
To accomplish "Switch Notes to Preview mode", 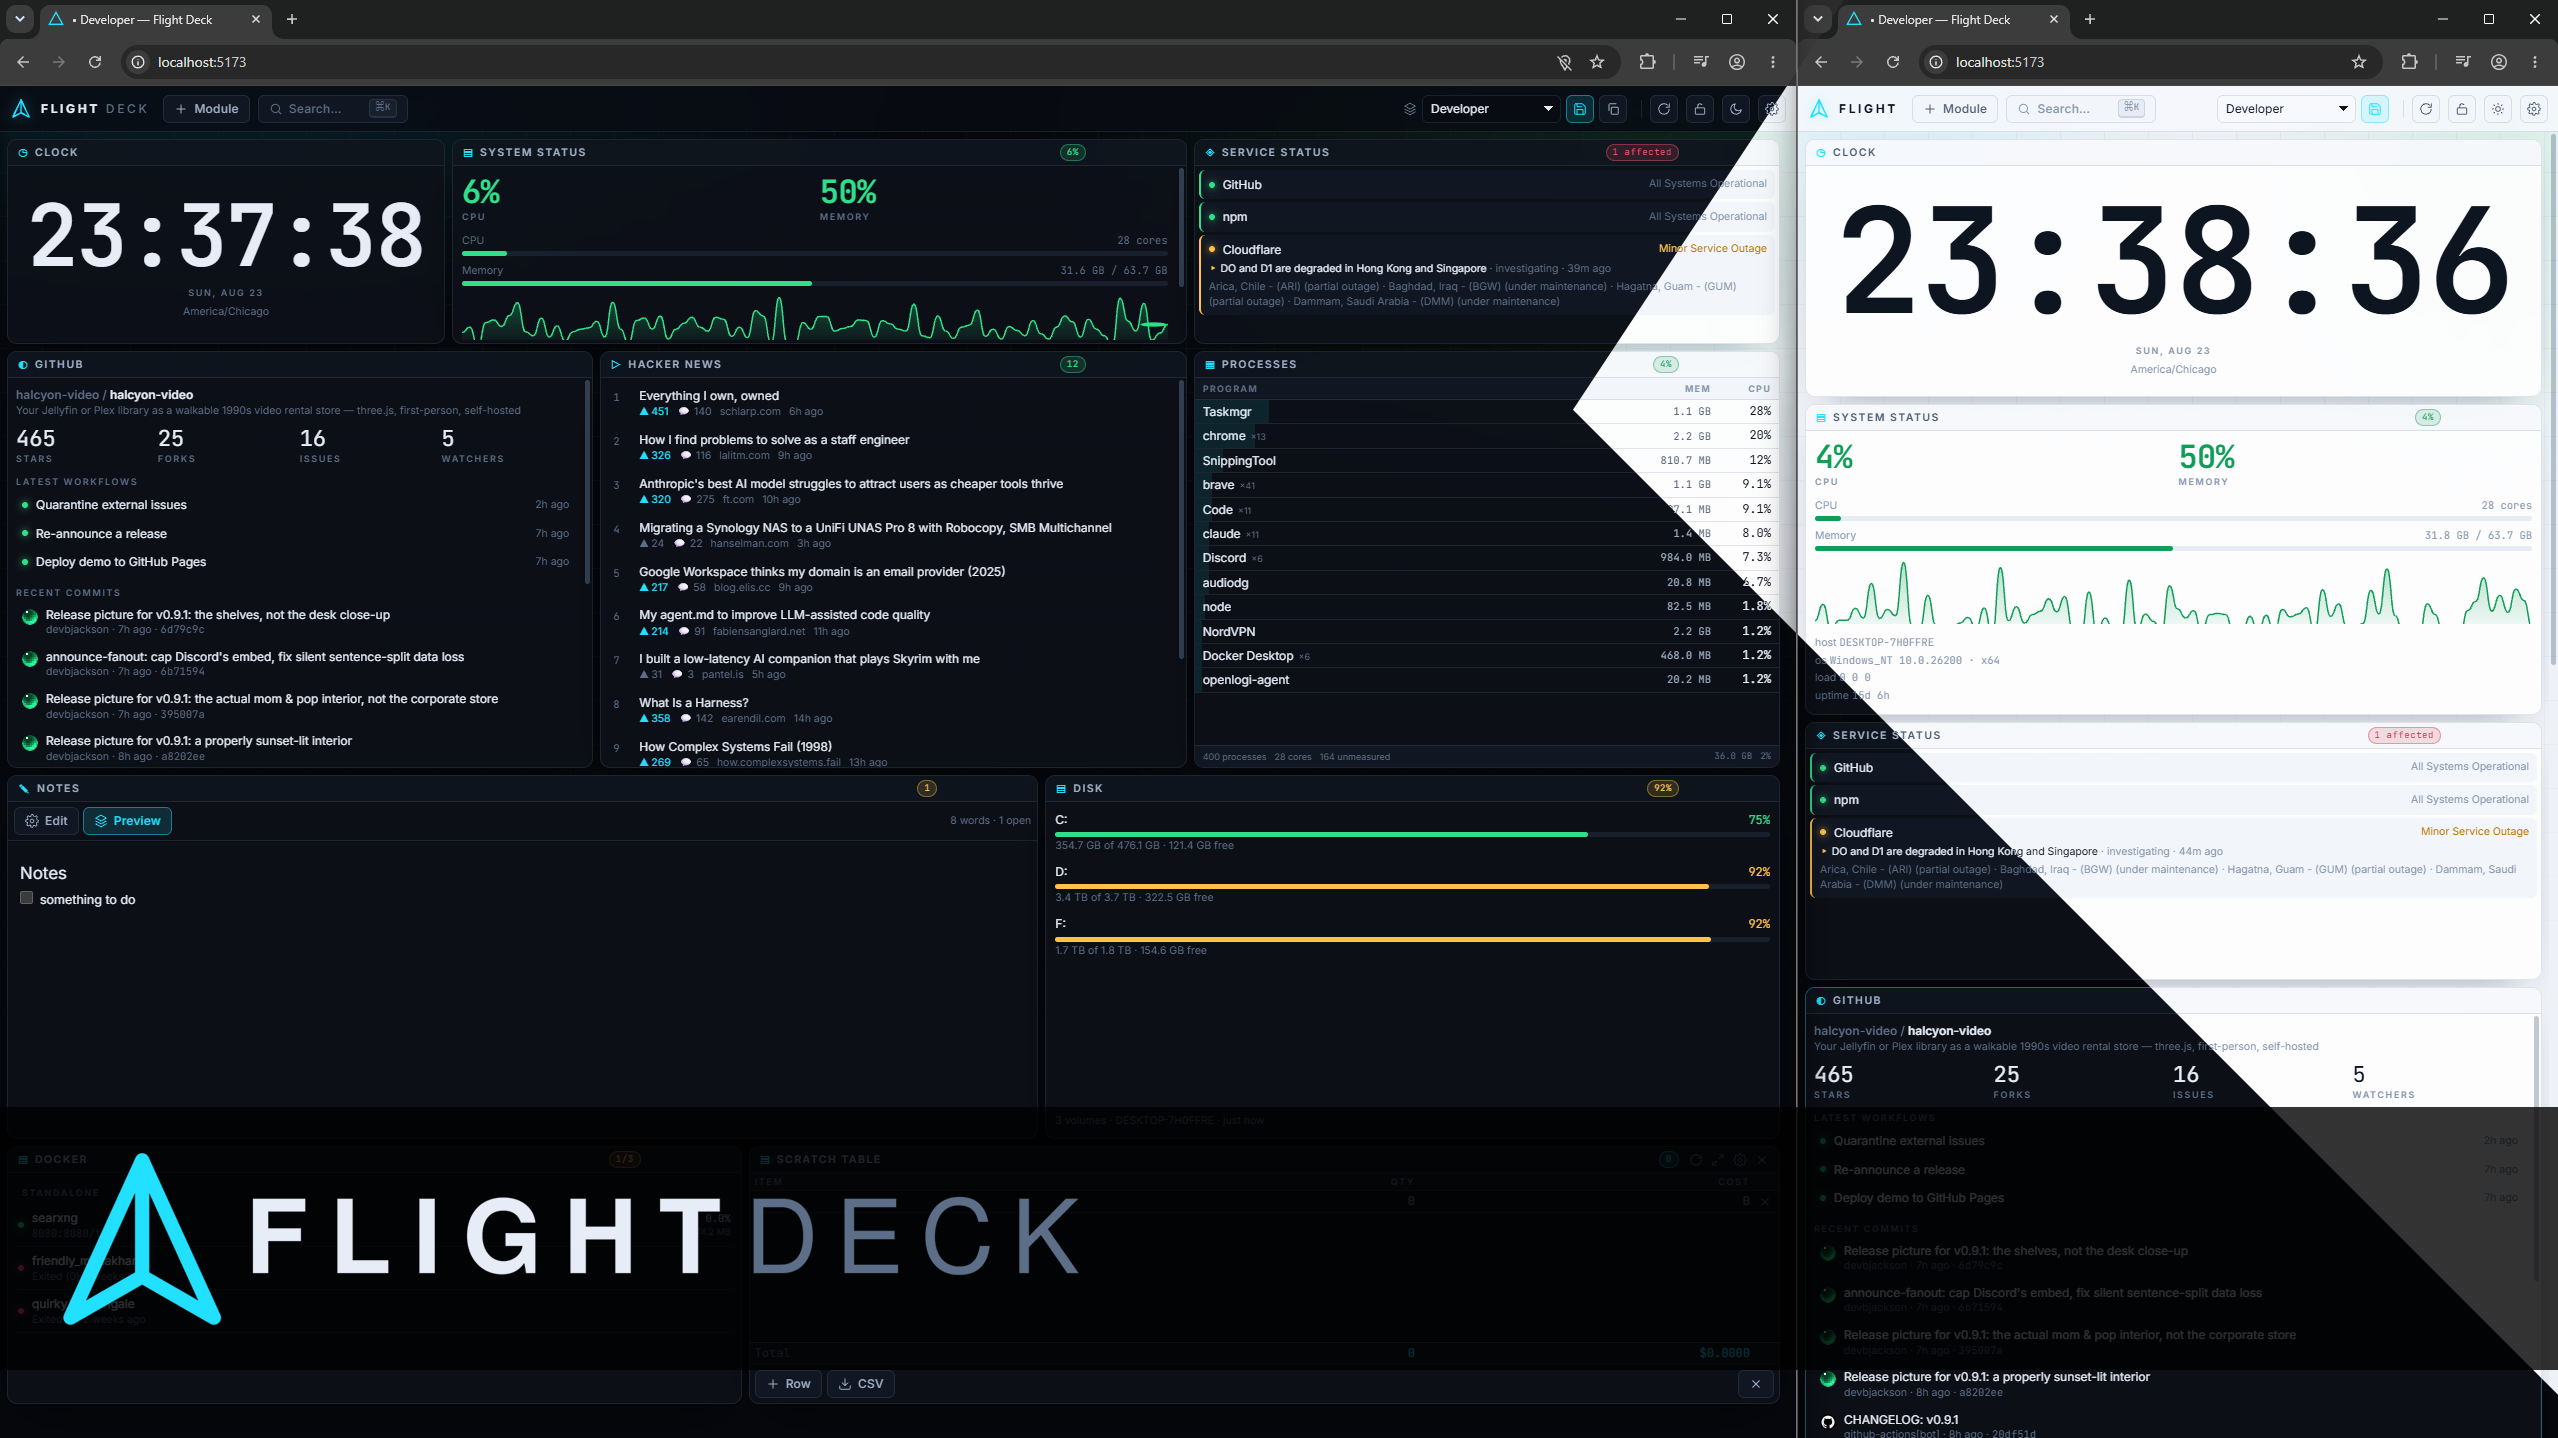I will (127, 821).
